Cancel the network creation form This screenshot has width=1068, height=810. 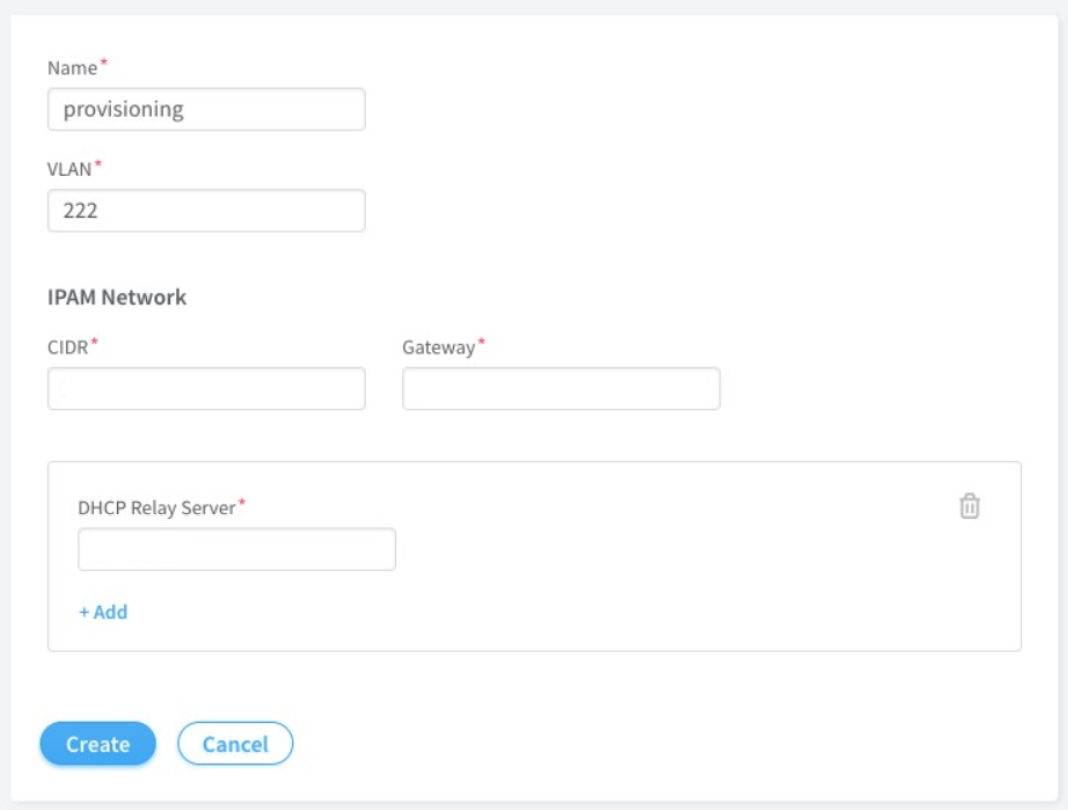click(235, 744)
